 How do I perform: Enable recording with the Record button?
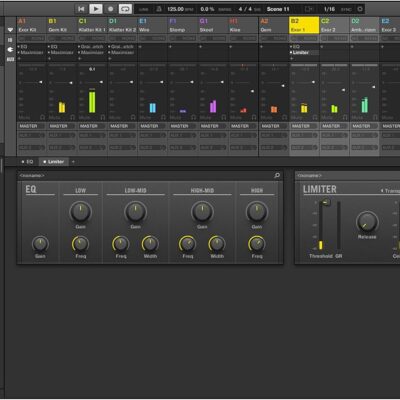111,9
